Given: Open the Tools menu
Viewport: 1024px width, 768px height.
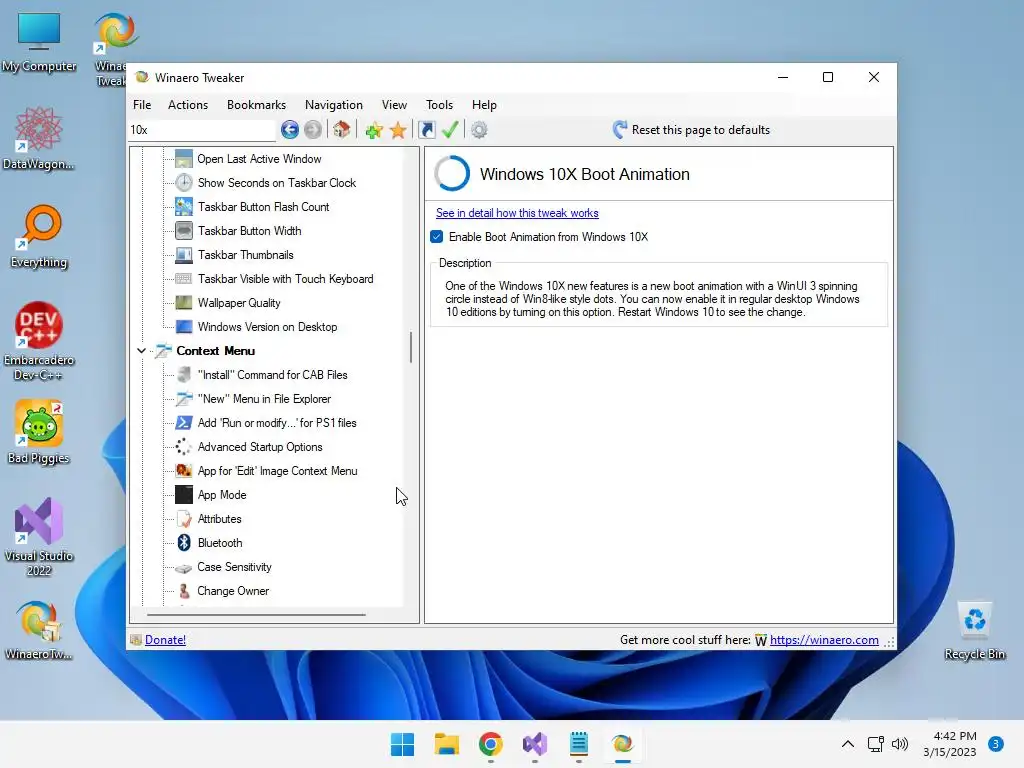Looking at the screenshot, I should [440, 104].
